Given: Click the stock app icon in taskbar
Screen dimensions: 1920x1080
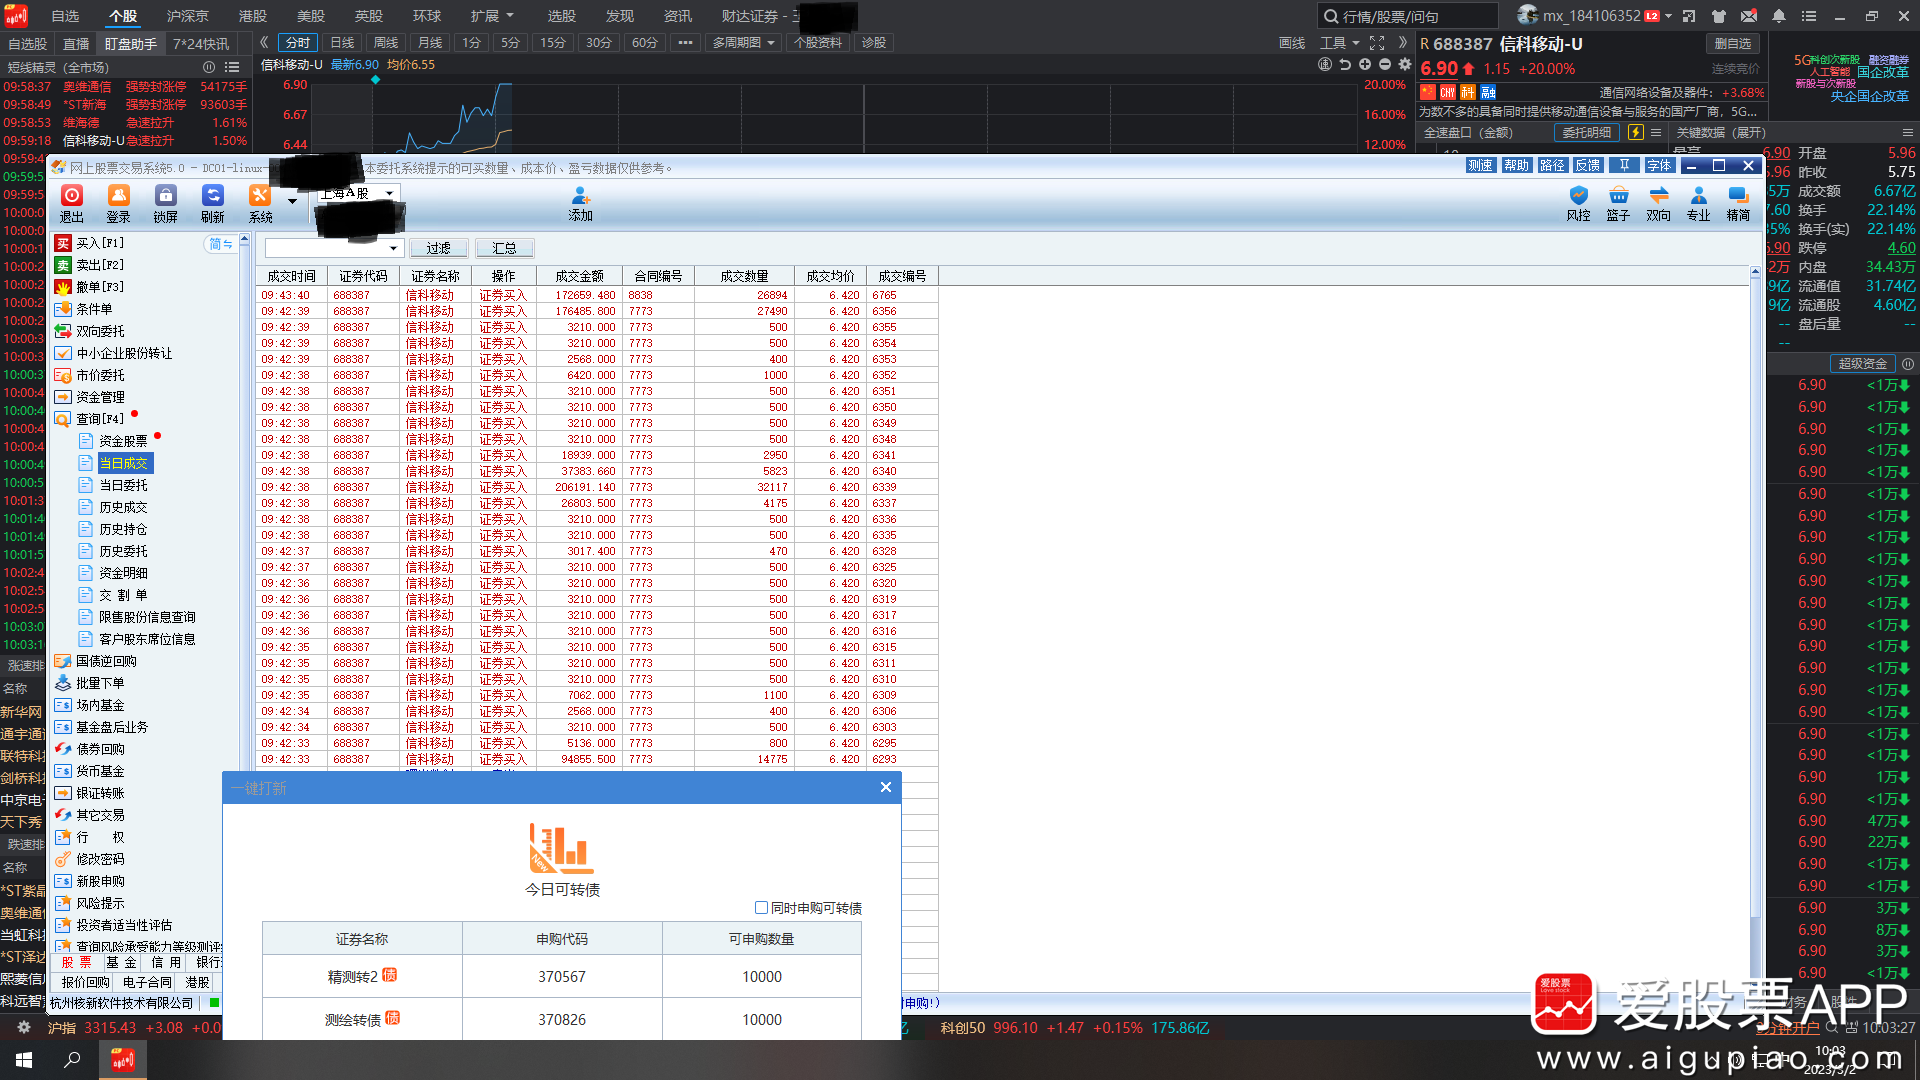Looking at the screenshot, I should (x=122, y=1060).
